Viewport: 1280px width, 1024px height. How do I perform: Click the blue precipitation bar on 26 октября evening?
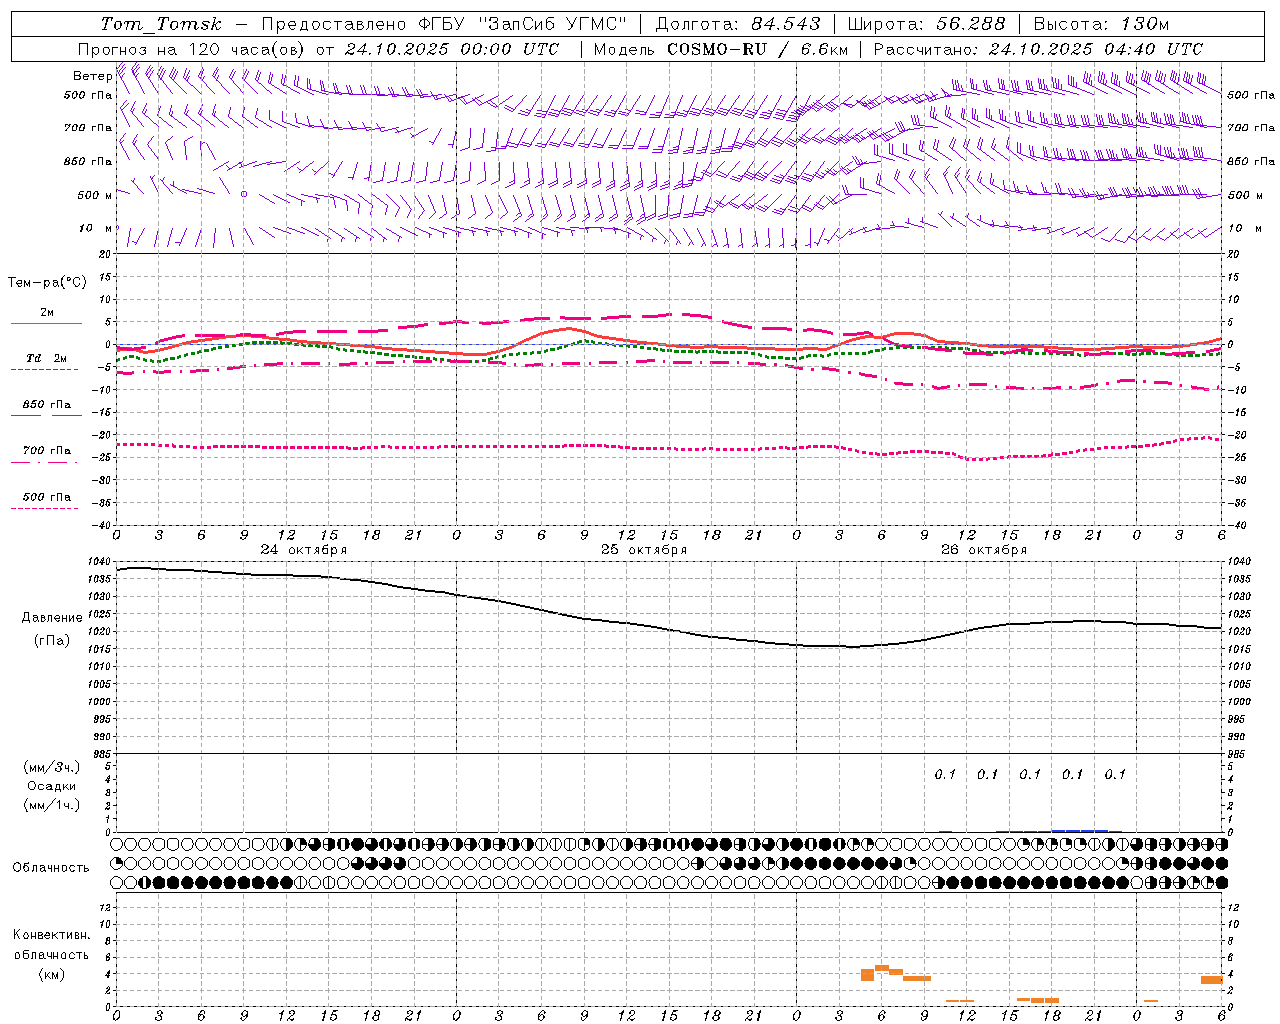click(1079, 830)
